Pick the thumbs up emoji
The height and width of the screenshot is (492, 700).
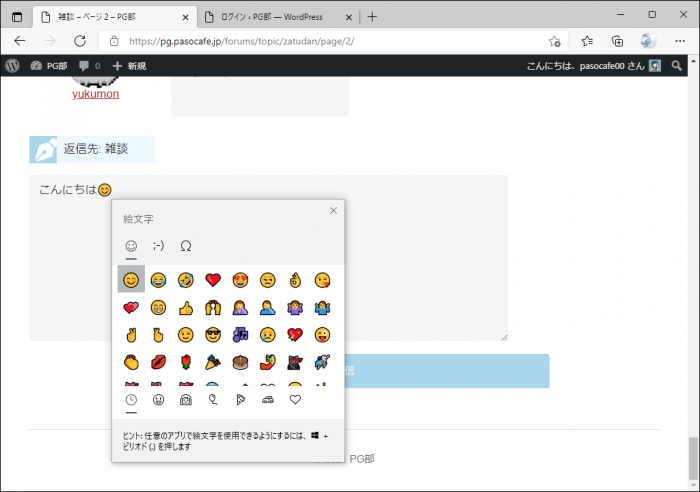[185, 307]
